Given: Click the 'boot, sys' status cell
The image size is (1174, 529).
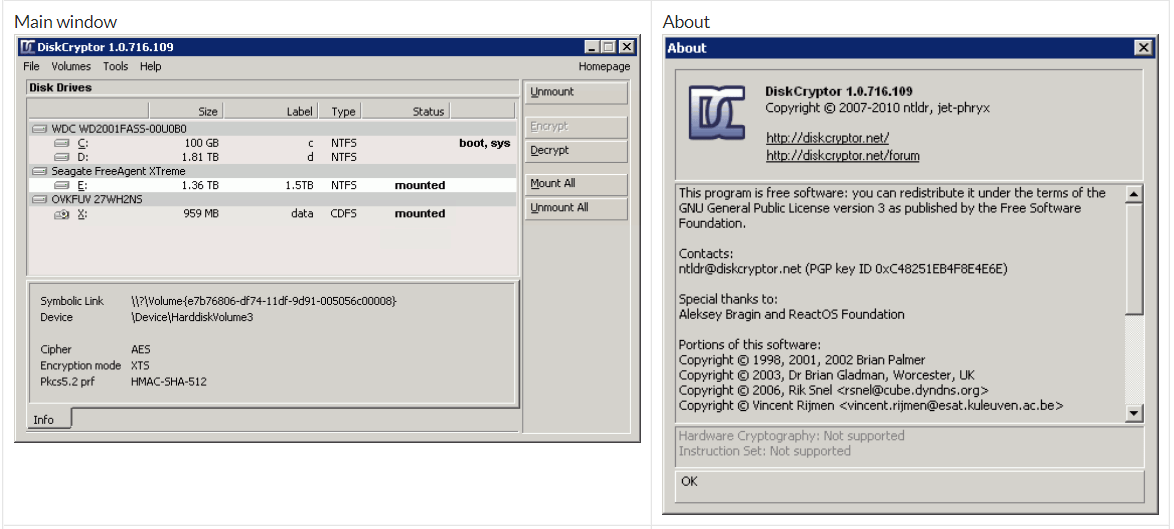Looking at the screenshot, I should click(484, 143).
